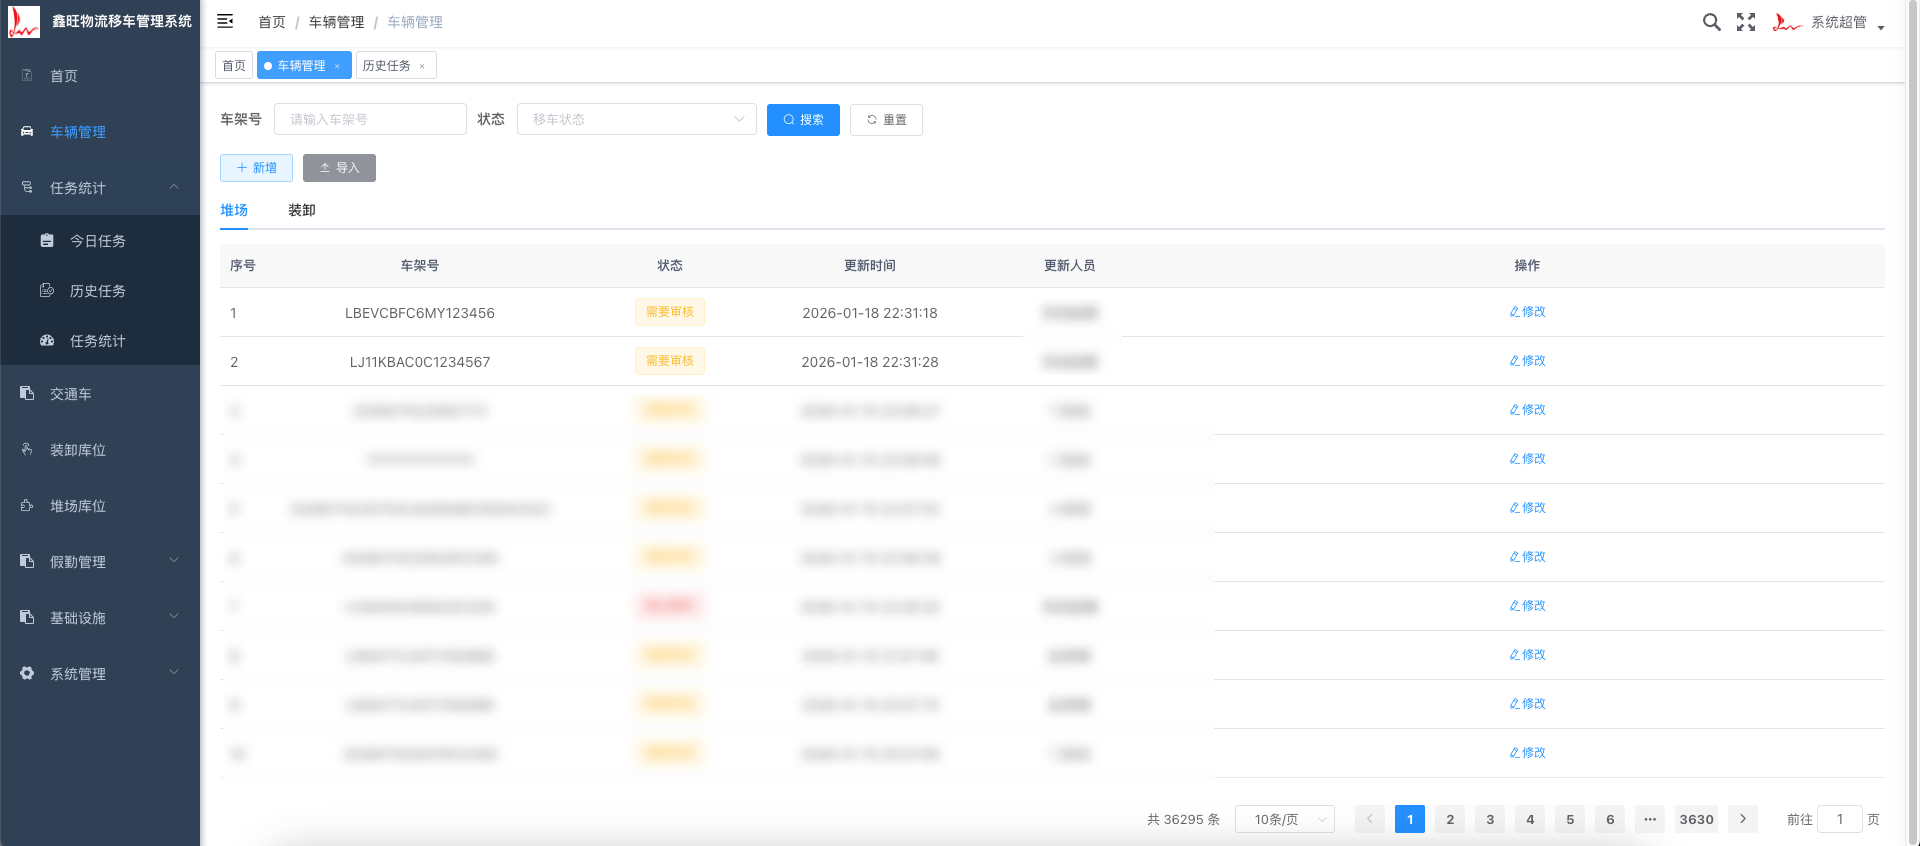1920x846 pixels.
Task: Click update time 2026-01-18 22:31:28
Action: (870, 362)
